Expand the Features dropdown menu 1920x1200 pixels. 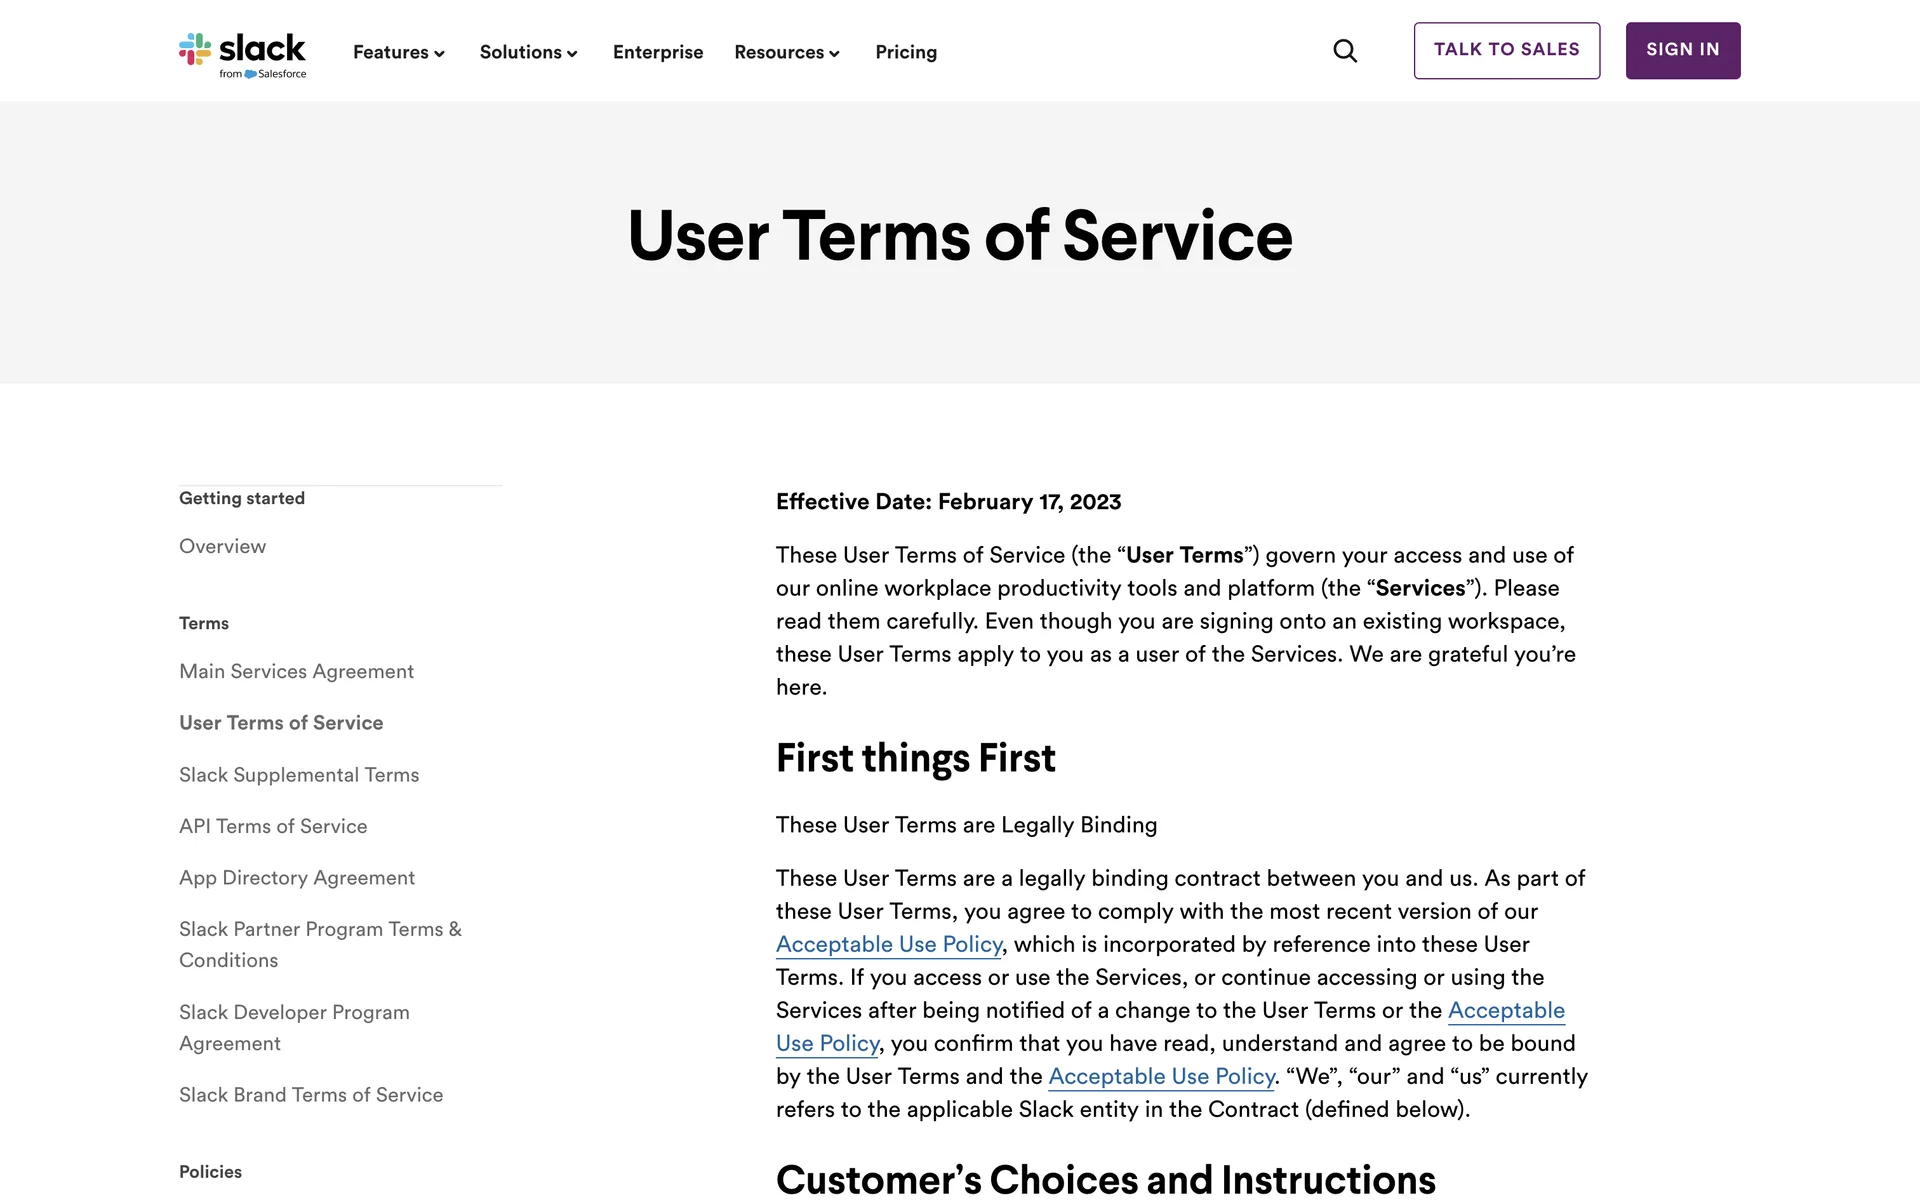[398, 52]
